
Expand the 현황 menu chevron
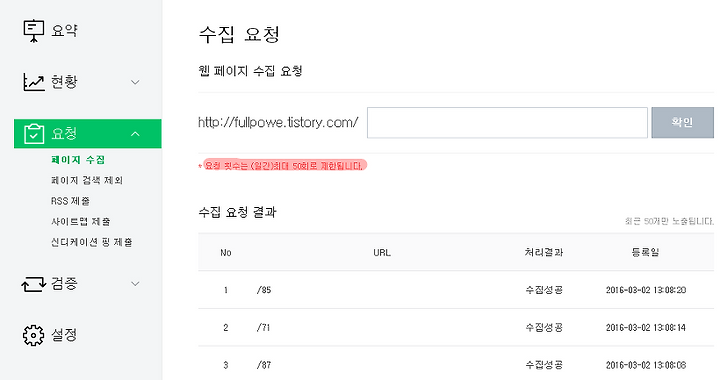click(x=135, y=83)
